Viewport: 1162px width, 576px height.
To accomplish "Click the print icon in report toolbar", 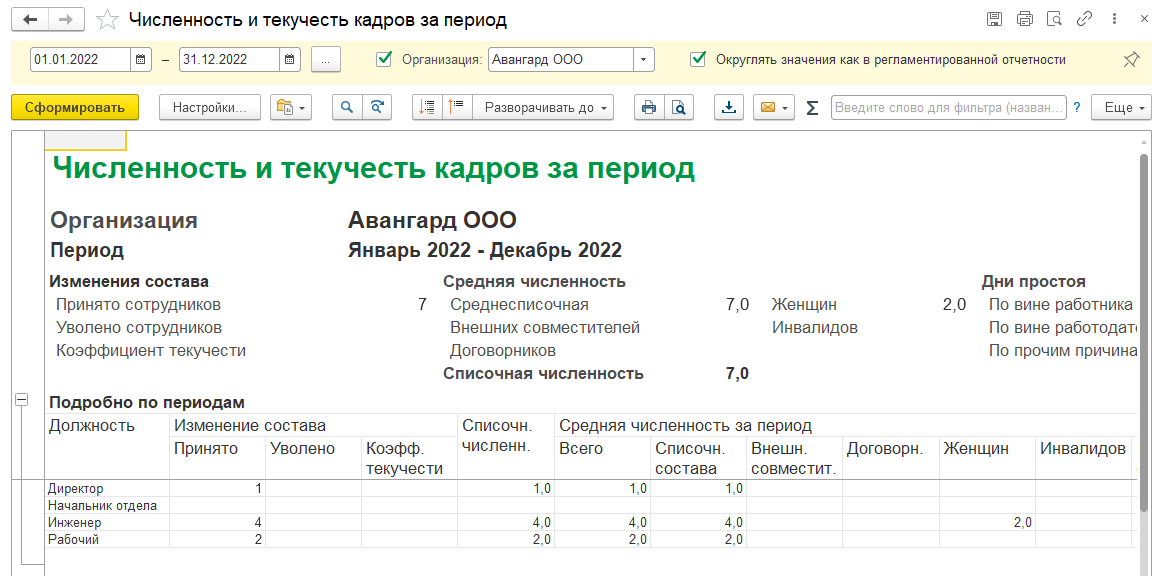I will [x=649, y=108].
